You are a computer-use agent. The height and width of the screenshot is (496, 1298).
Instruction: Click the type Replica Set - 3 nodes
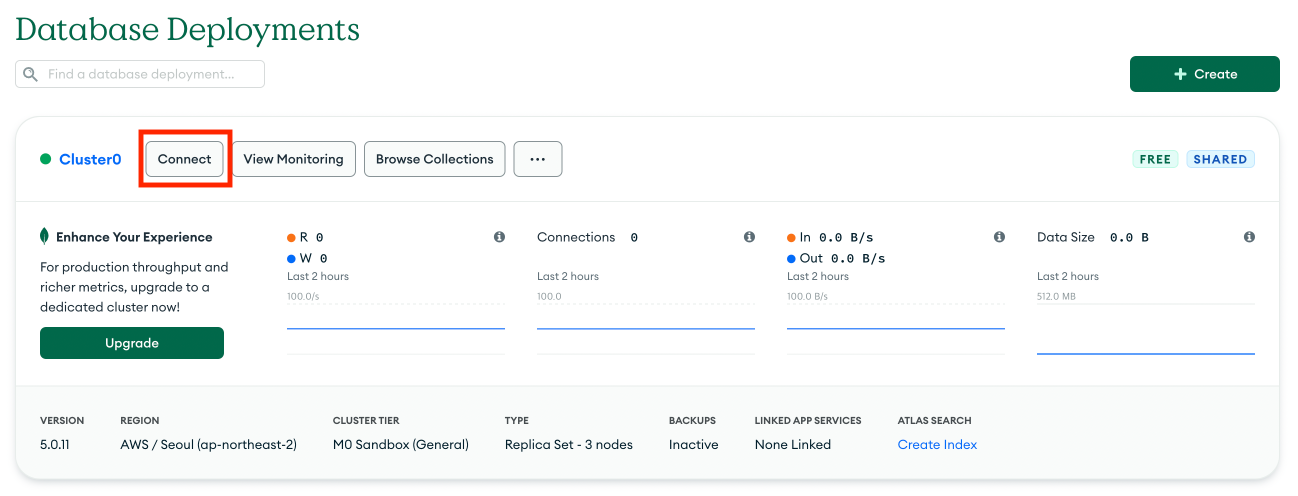(x=569, y=444)
